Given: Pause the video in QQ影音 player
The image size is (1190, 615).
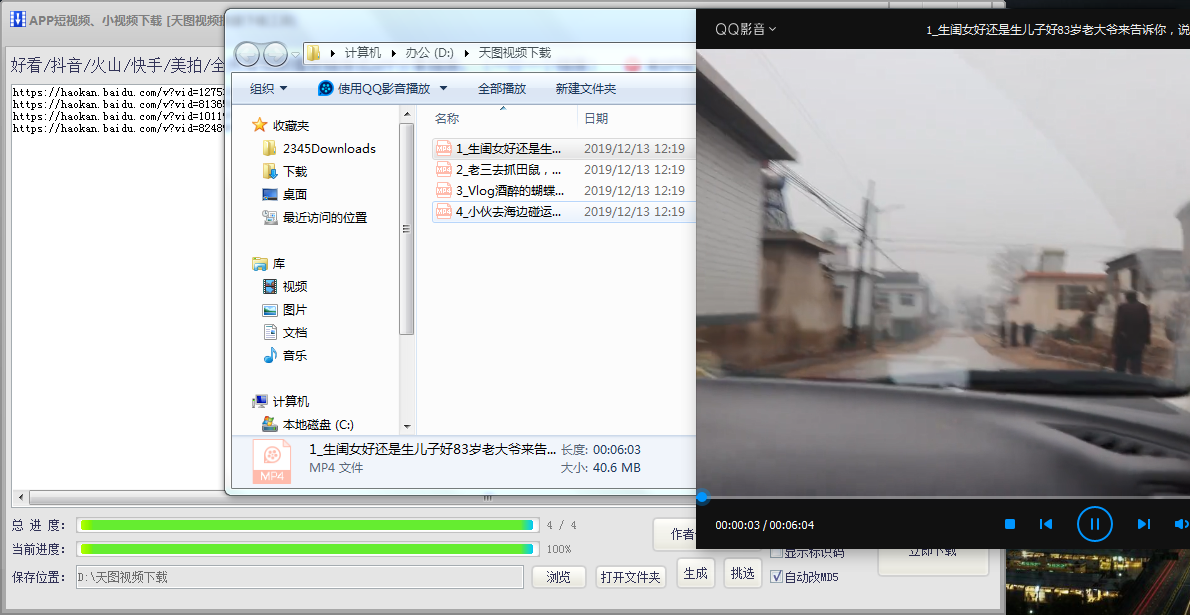Looking at the screenshot, I should [1094, 524].
